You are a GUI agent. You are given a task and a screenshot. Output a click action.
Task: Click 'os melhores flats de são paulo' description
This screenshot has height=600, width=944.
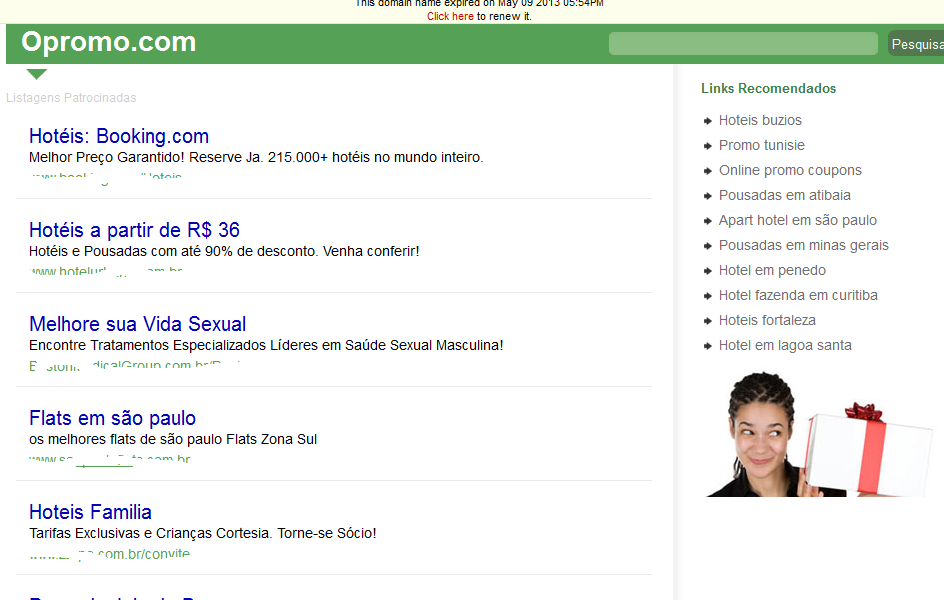click(173, 439)
